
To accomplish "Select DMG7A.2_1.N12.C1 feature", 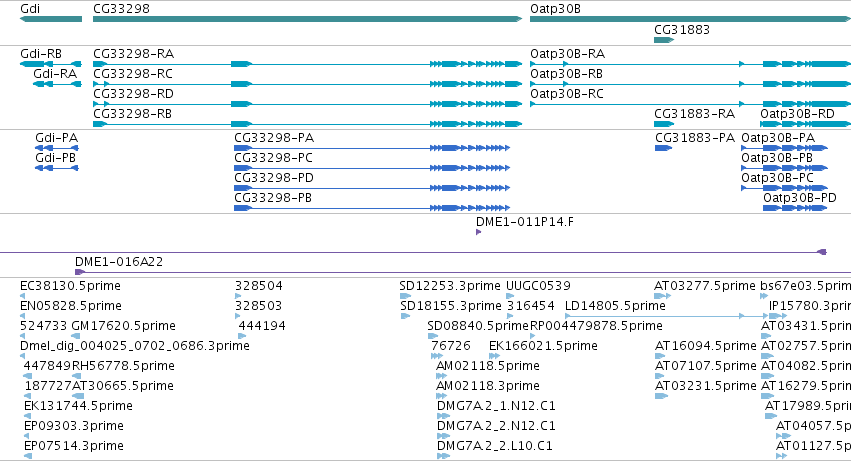I will click(x=496, y=407).
